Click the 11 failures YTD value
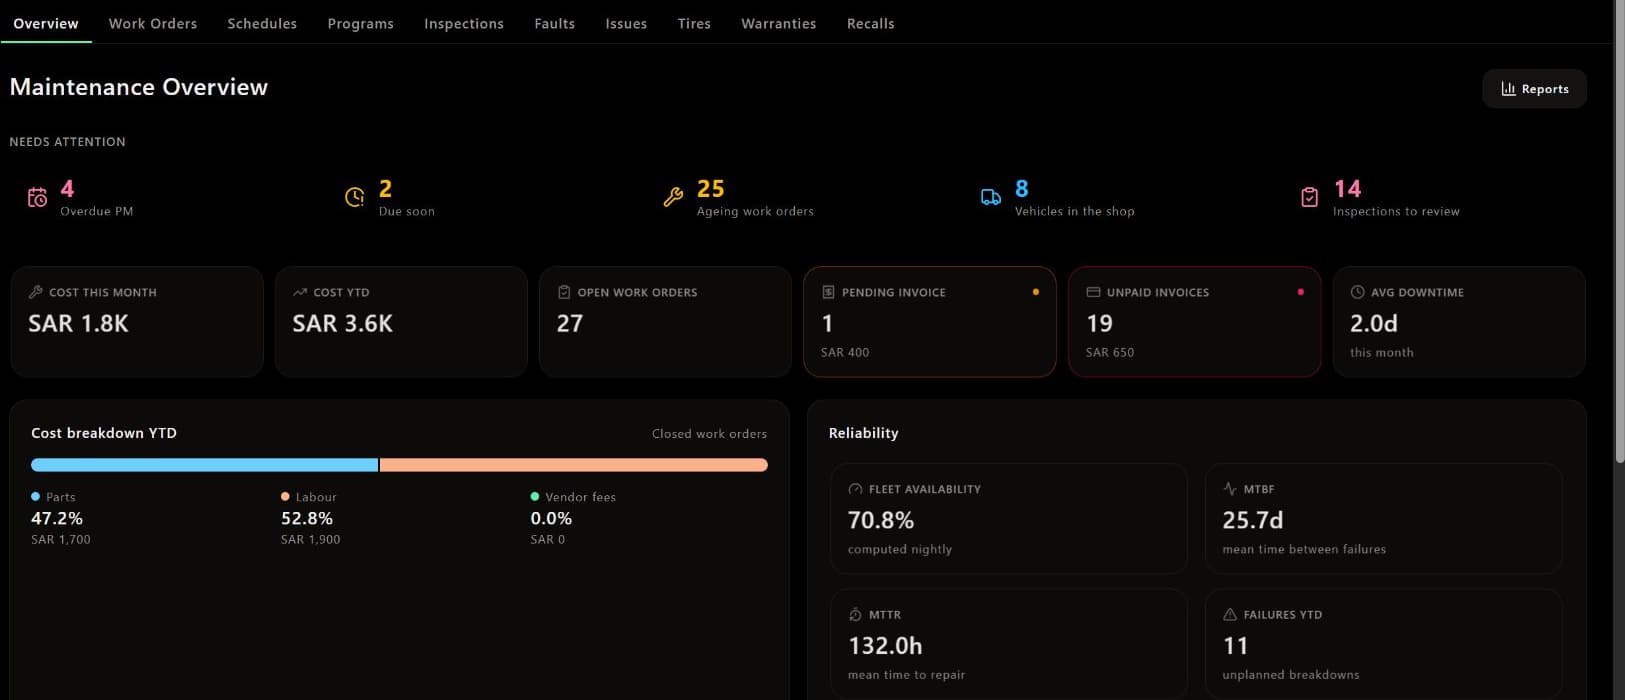Image resolution: width=1625 pixels, height=700 pixels. click(1235, 646)
